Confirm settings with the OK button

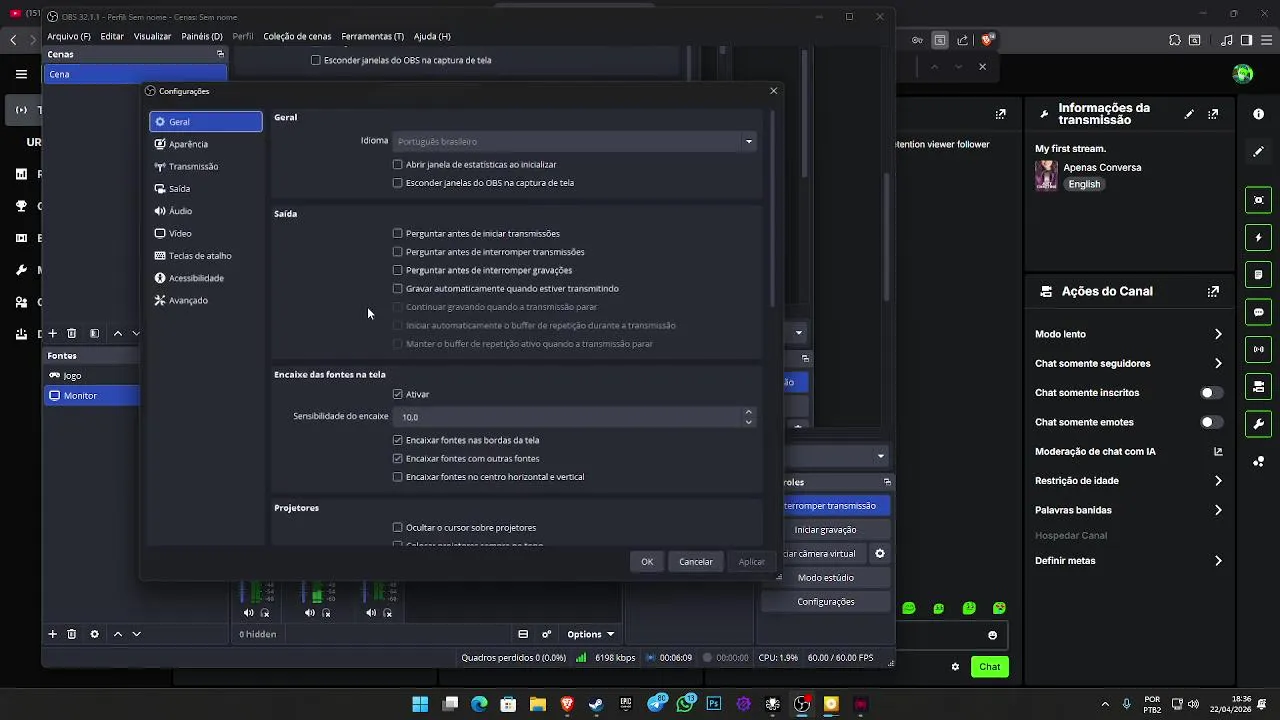(647, 561)
